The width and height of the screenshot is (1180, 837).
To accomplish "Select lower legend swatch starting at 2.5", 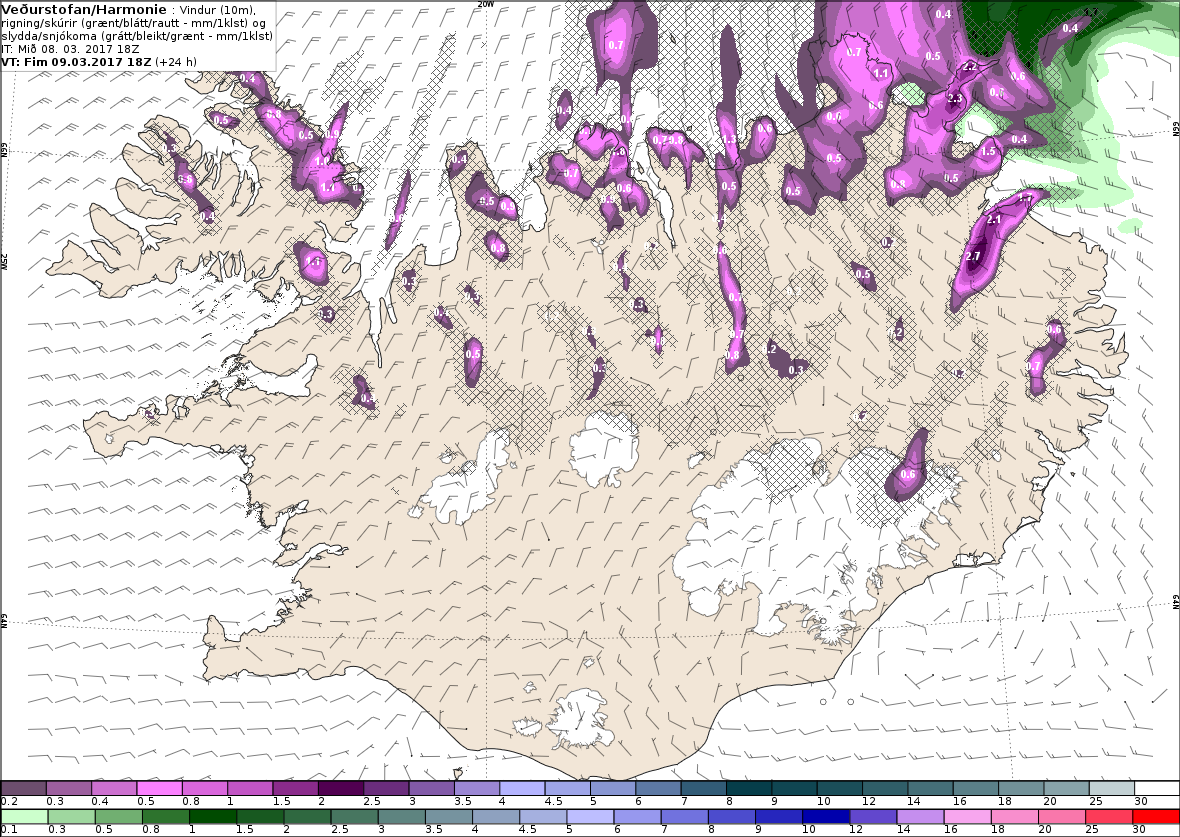I will (x=354, y=817).
